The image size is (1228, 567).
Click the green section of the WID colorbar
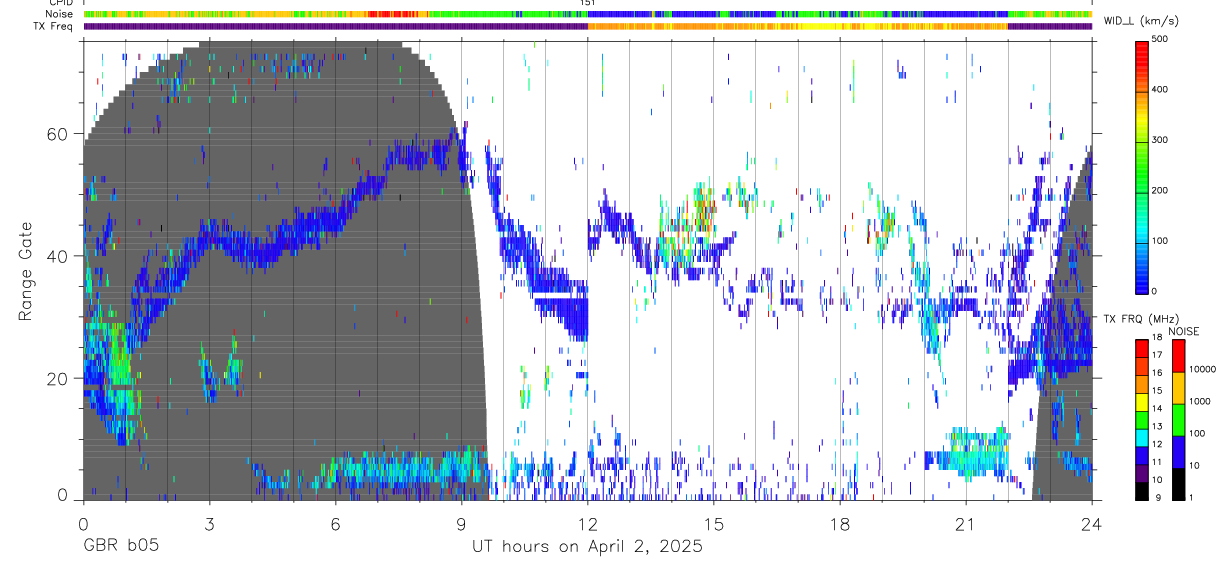click(1142, 165)
